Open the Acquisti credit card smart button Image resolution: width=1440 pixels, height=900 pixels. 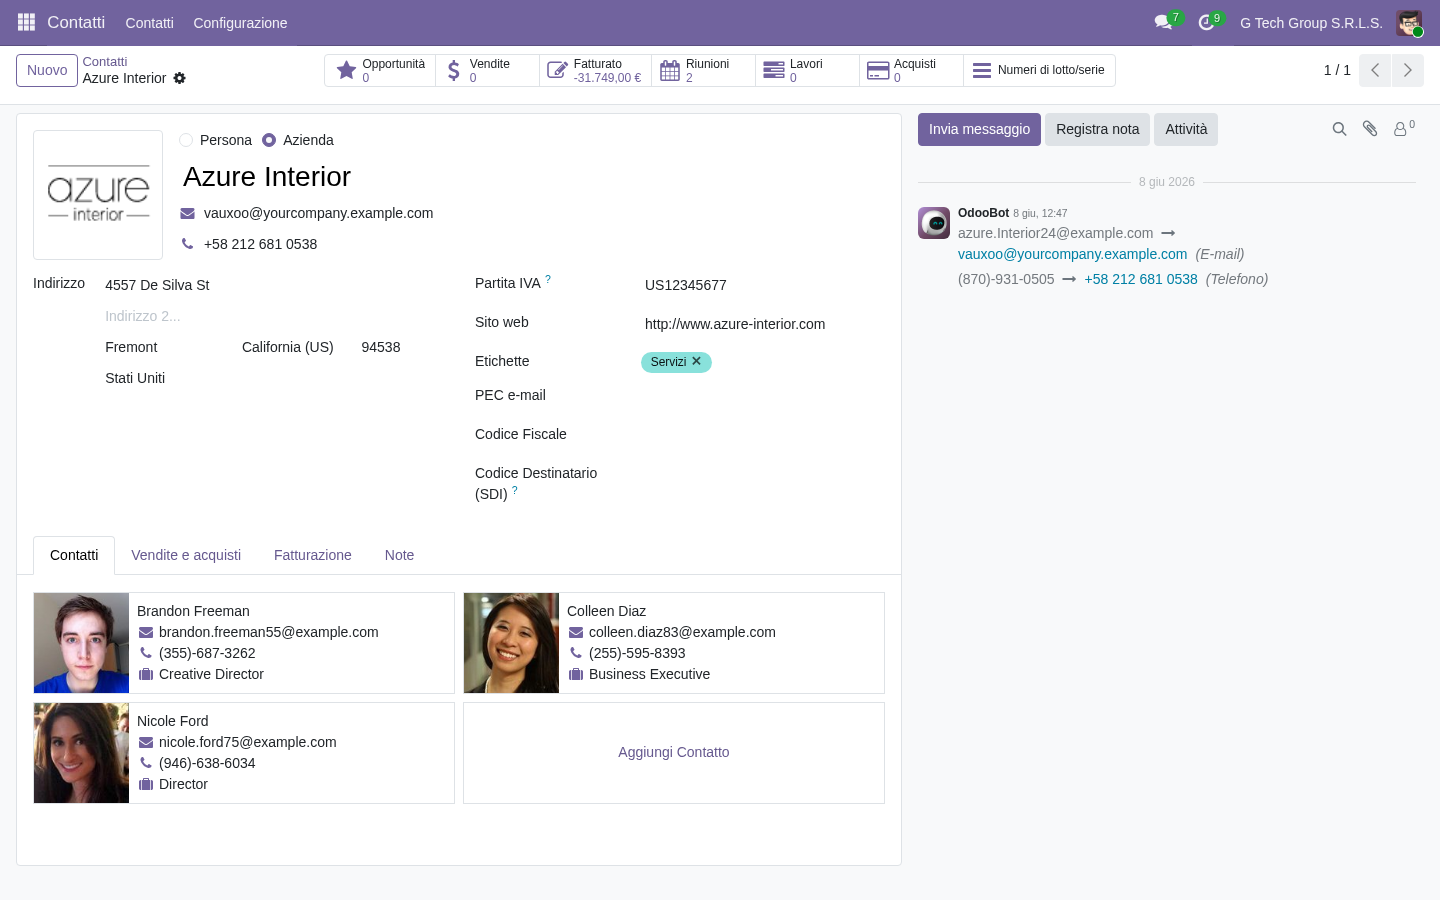(911, 70)
